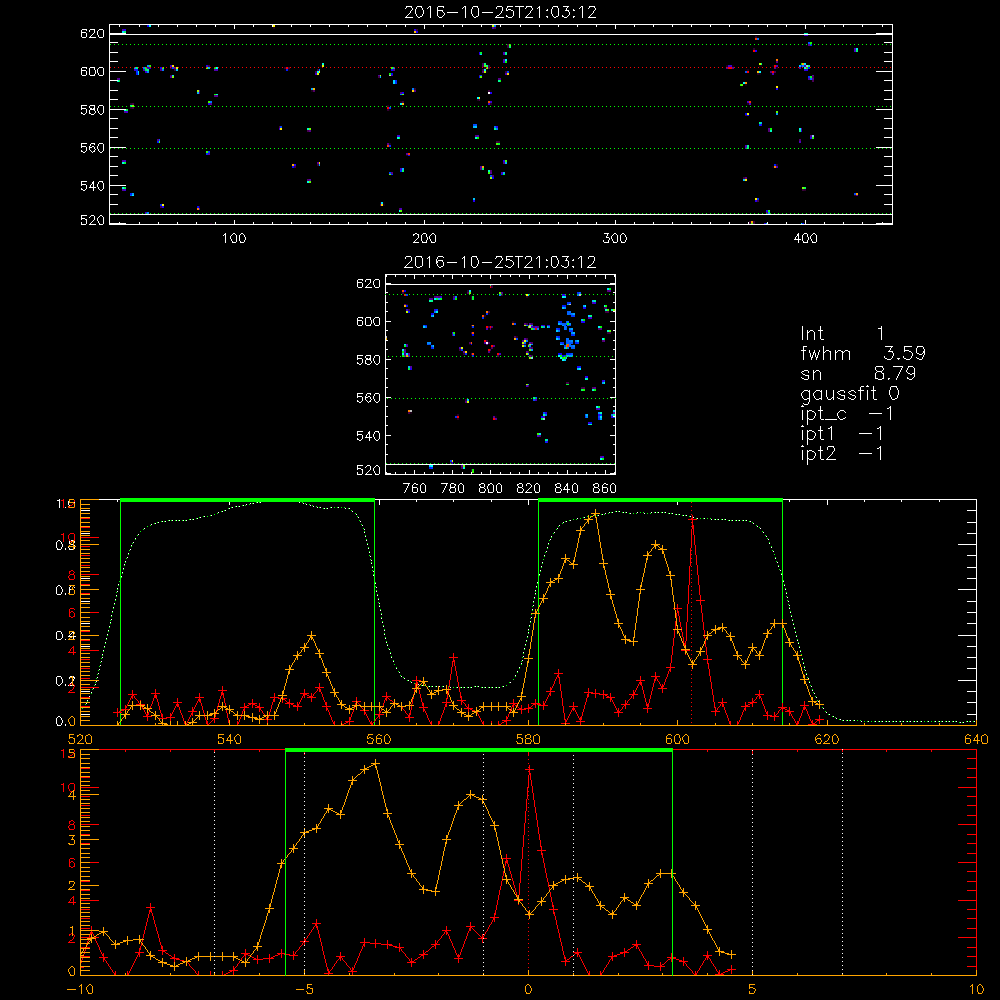Click the 5 label on the bottom plot x-axis

[753, 990]
